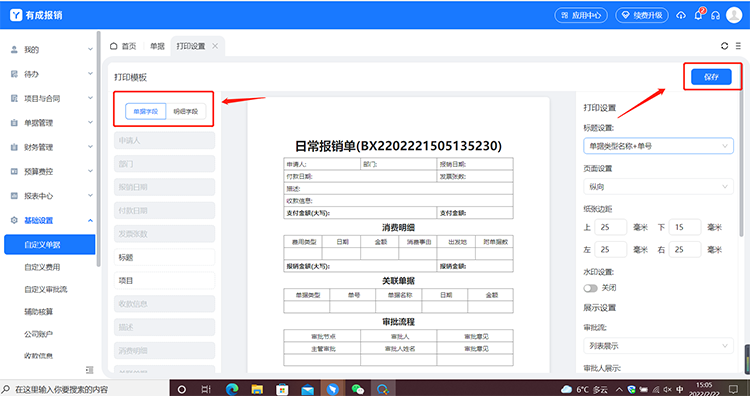The image size is (750, 396).
Task: Click the 日常报销单 title in preview
Action: [x=398, y=146]
